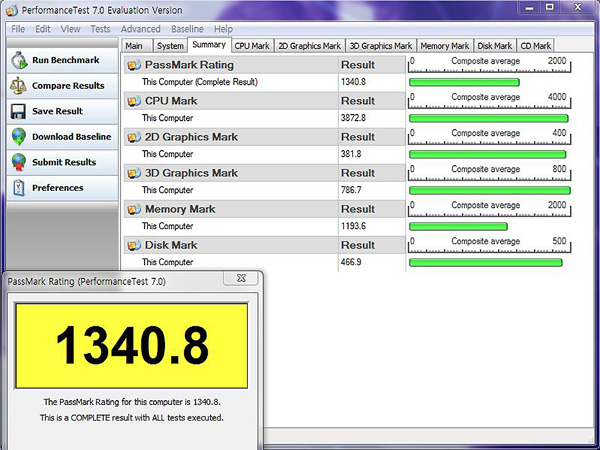Click the Run Benchmark stopwatch icon
600x450 pixels.
(19, 60)
